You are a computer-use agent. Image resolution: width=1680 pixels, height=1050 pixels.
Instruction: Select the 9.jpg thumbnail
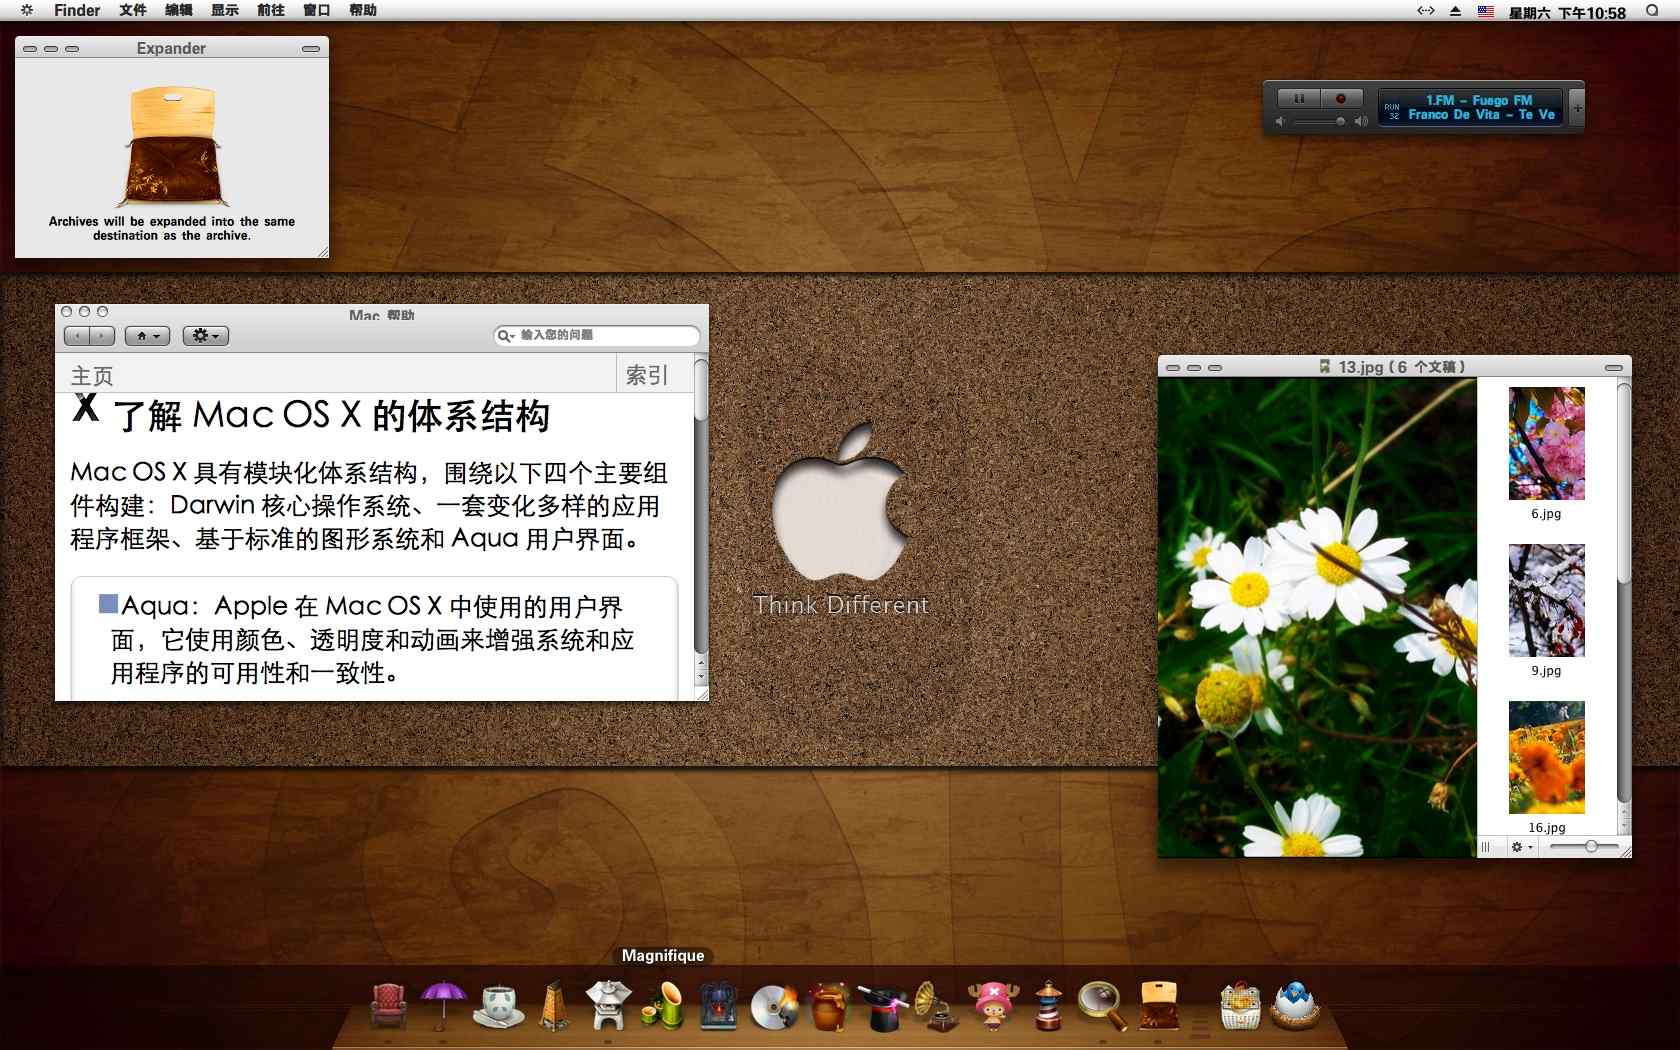tap(1546, 600)
